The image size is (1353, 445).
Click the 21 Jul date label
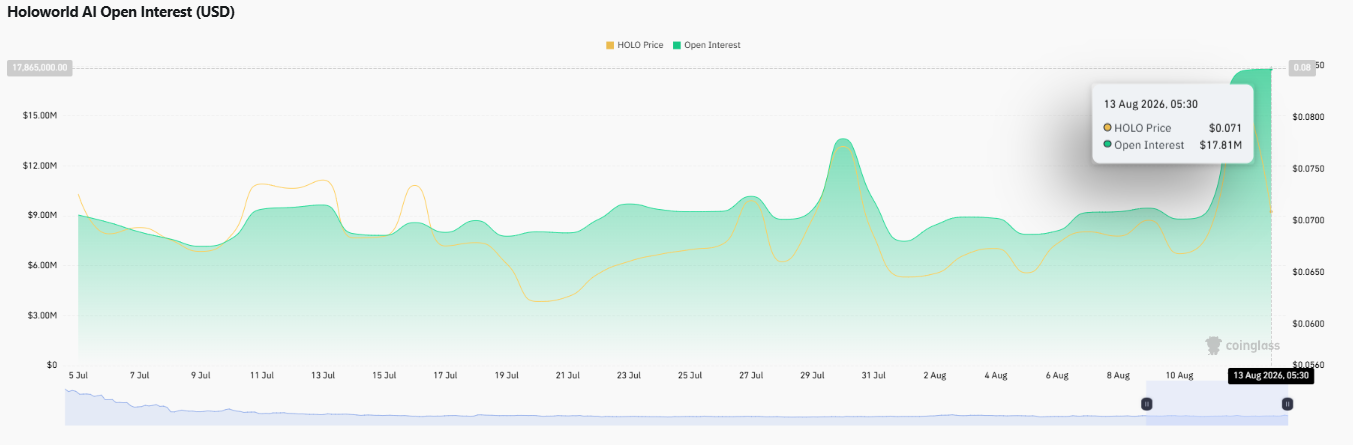tap(567, 375)
